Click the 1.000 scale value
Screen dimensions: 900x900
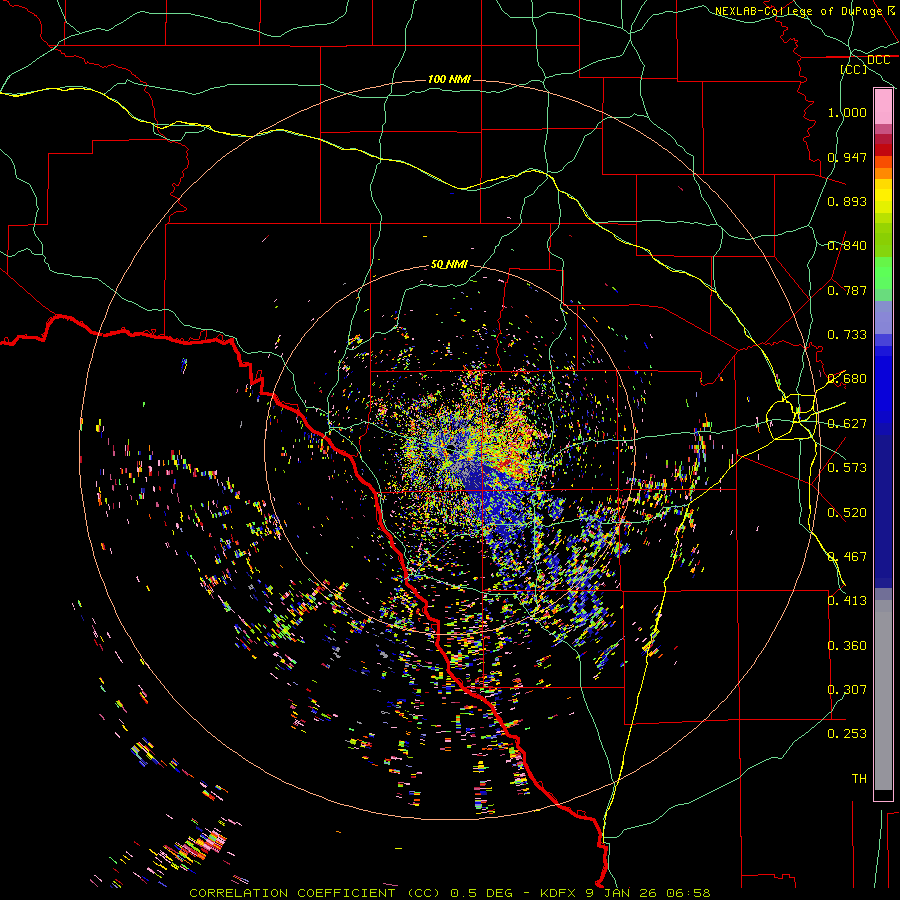pos(847,112)
